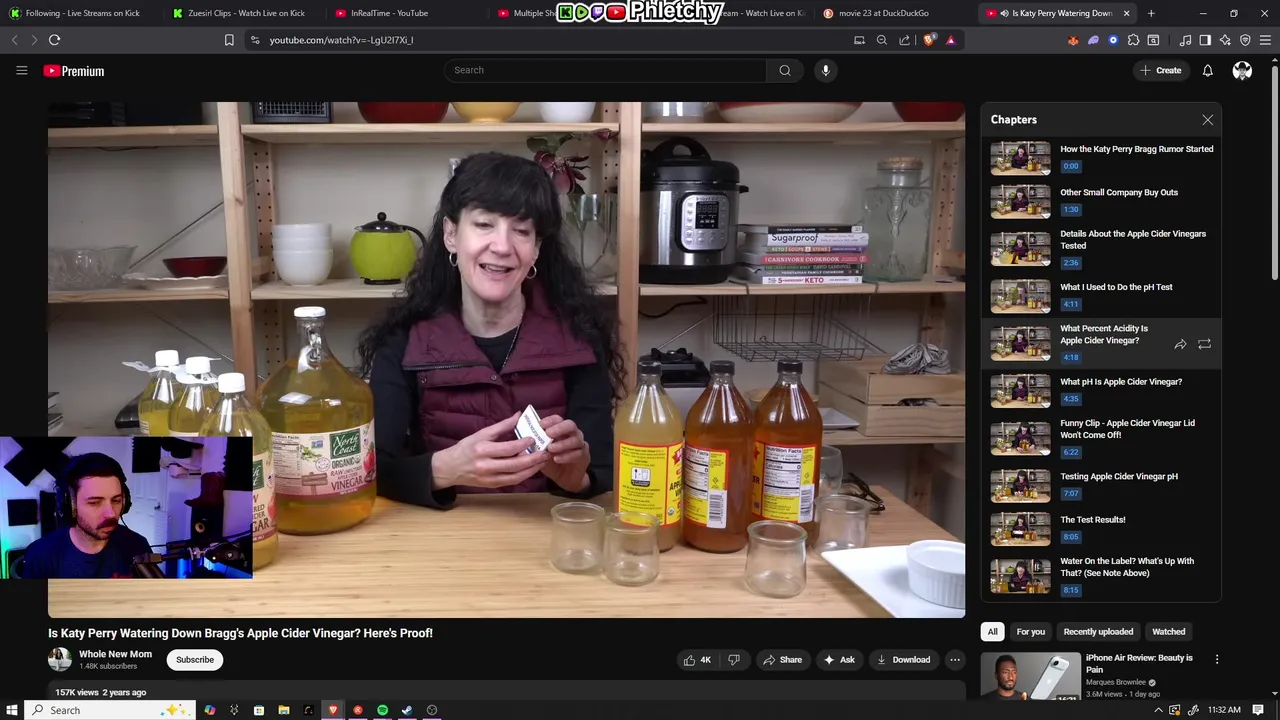Open Brave Shields lion icon

click(x=930, y=40)
